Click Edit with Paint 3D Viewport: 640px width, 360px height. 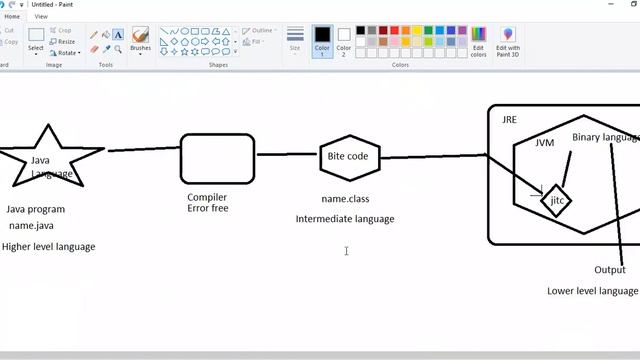(x=508, y=42)
